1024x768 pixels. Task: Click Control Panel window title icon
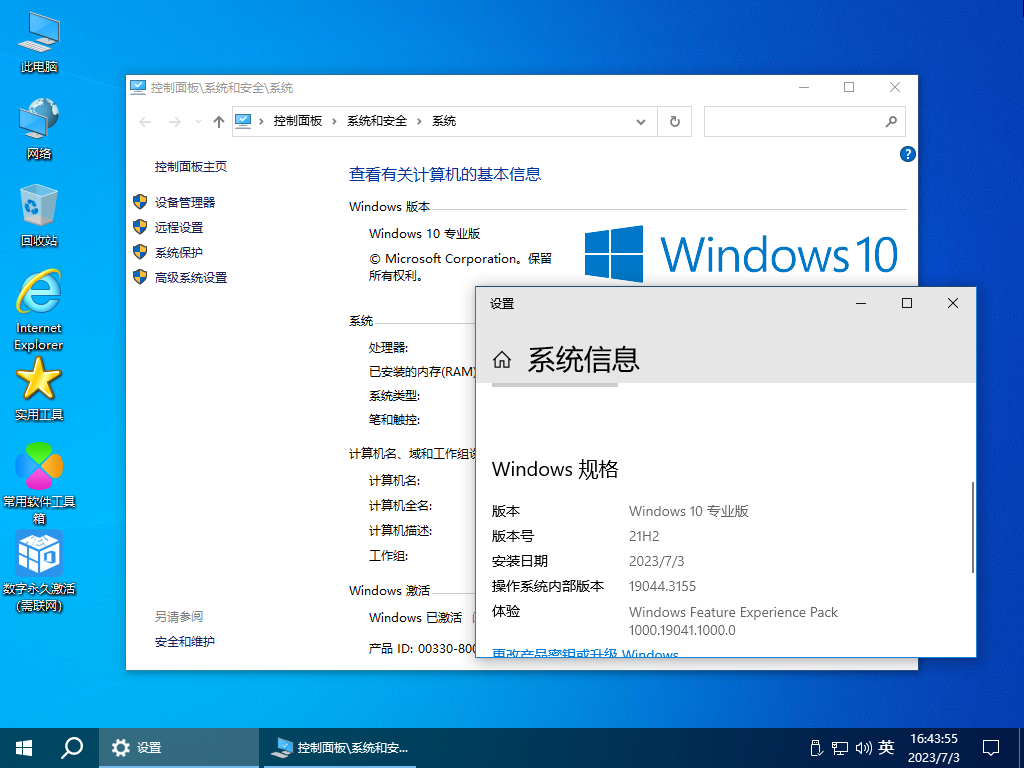pyautogui.click(x=138, y=88)
